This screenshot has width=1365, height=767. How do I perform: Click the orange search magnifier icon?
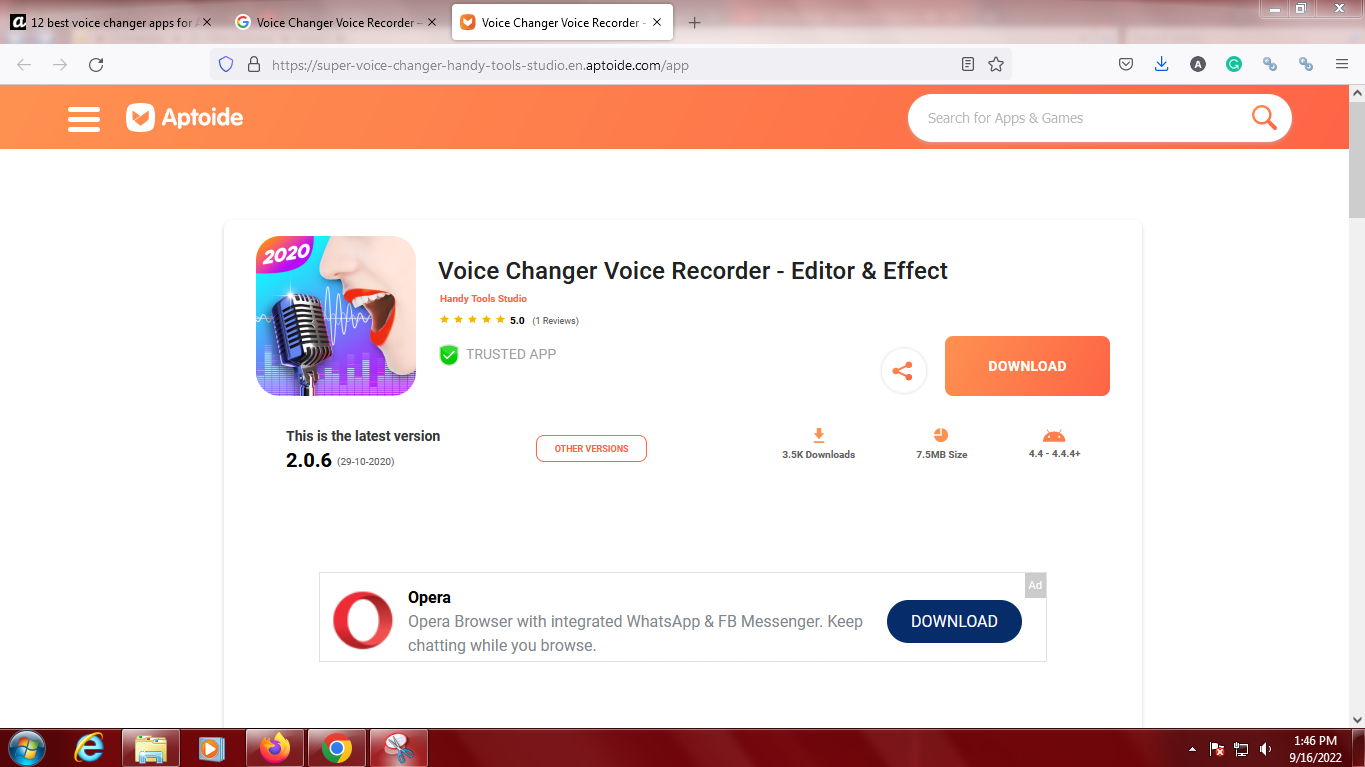(x=1264, y=117)
